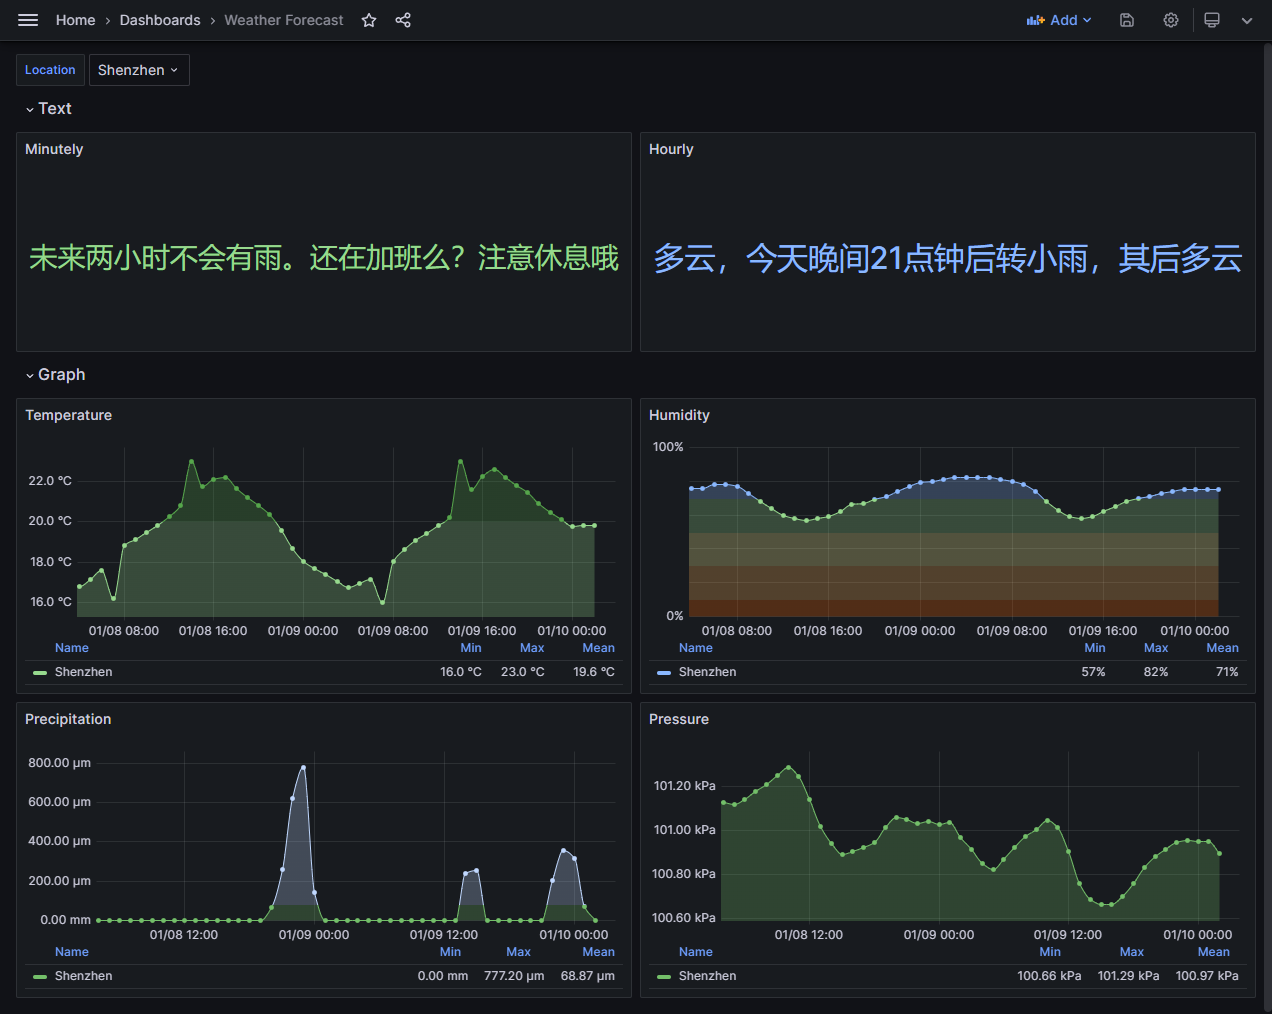This screenshot has width=1272, height=1014.
Task: Click Temperature max value 23.0 °C
Action: (523, 672)
